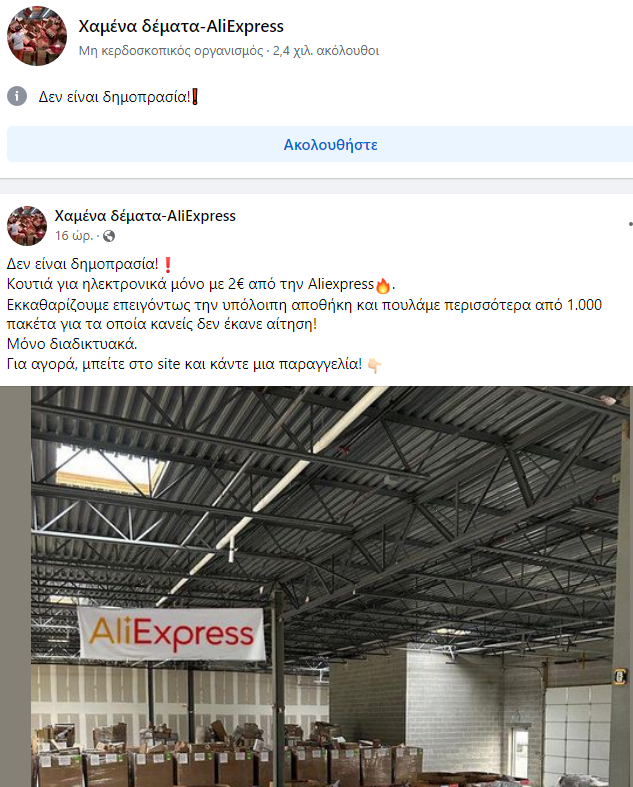The height and width of the screenshot is (787, 633).
Task: Click the globe public-visibility icon
Action: (108, 236)
